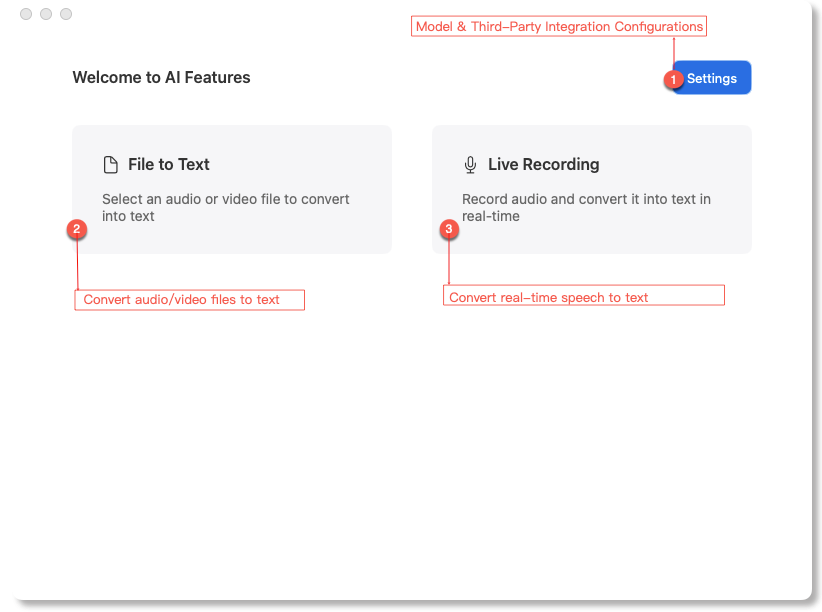Maximize the AI Features window
The image size is (822, 612).
(x=66, y=14)
